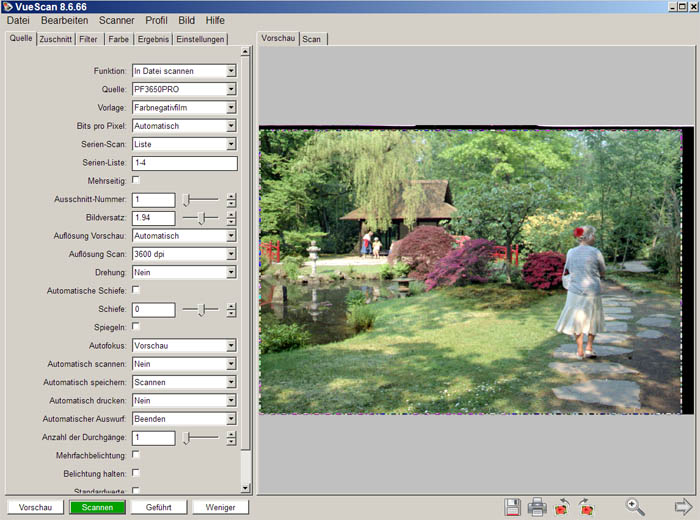Click the Serien-Liste input field

coord(184,163)
